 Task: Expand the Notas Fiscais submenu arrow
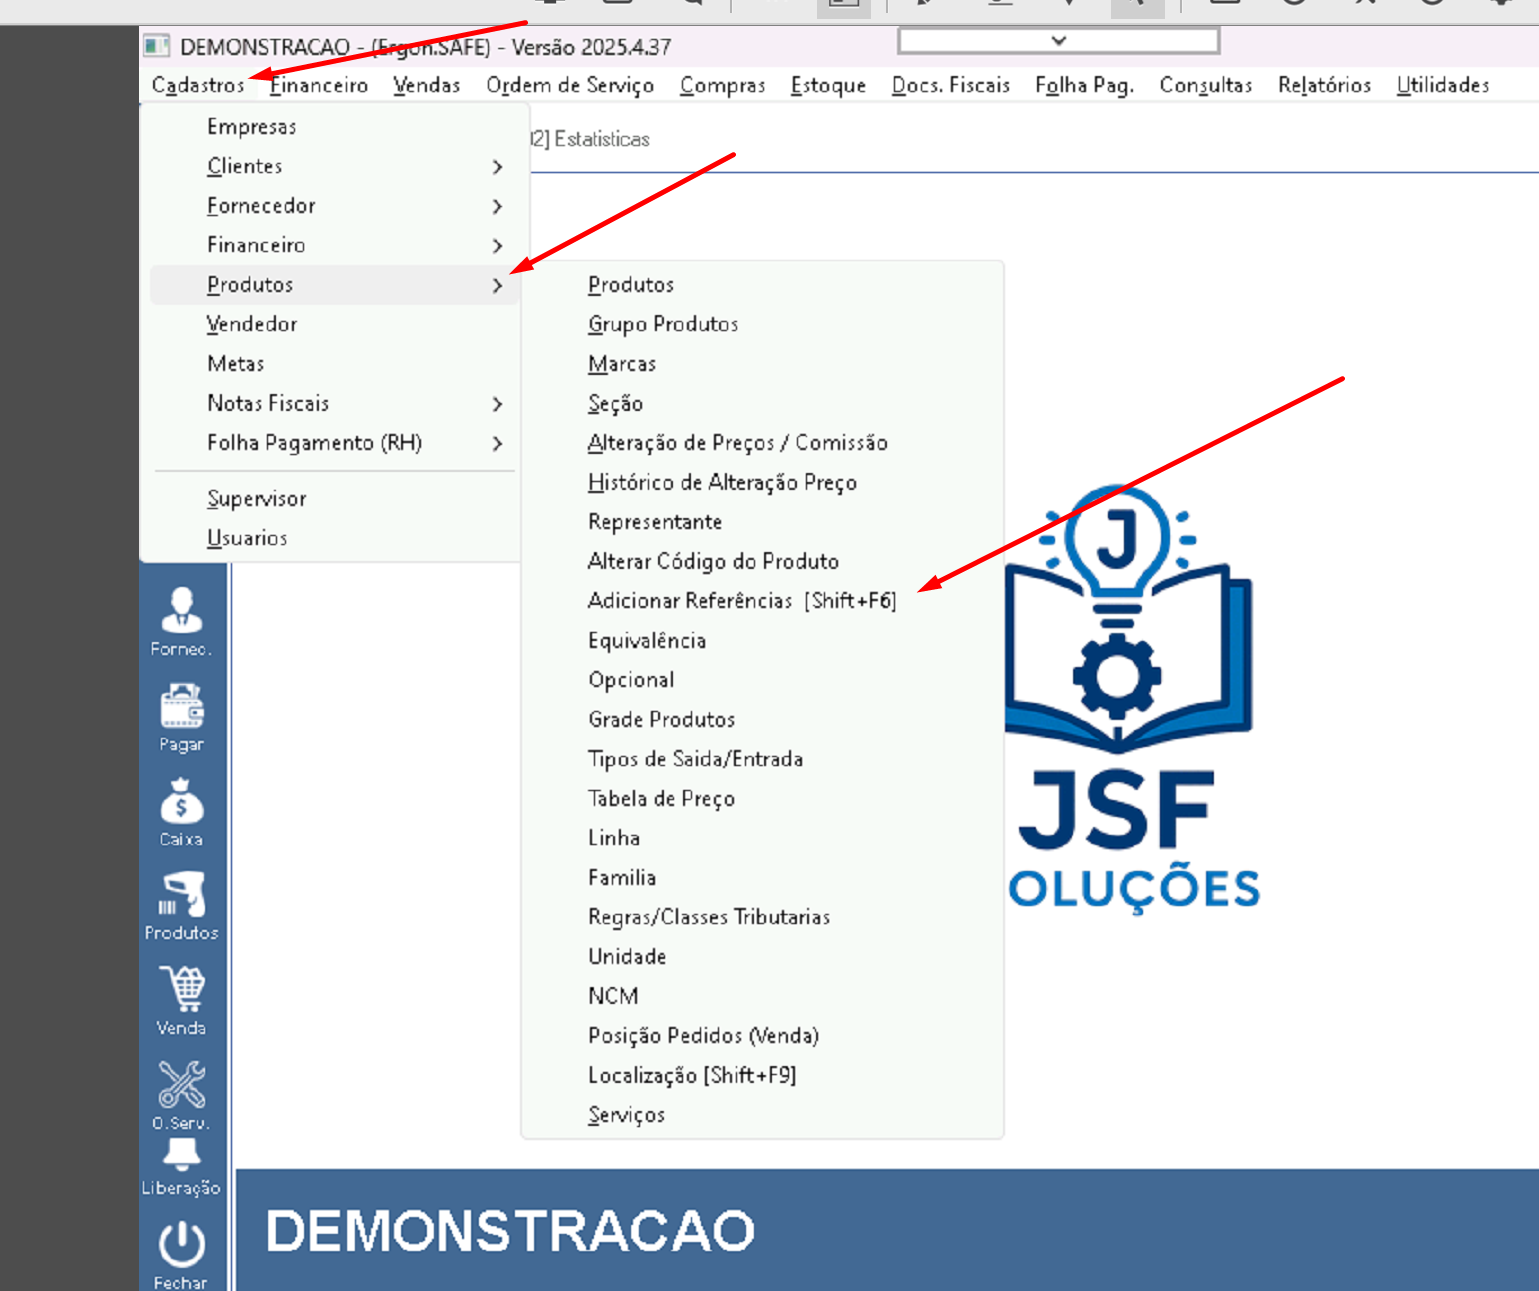coord(497,404)
